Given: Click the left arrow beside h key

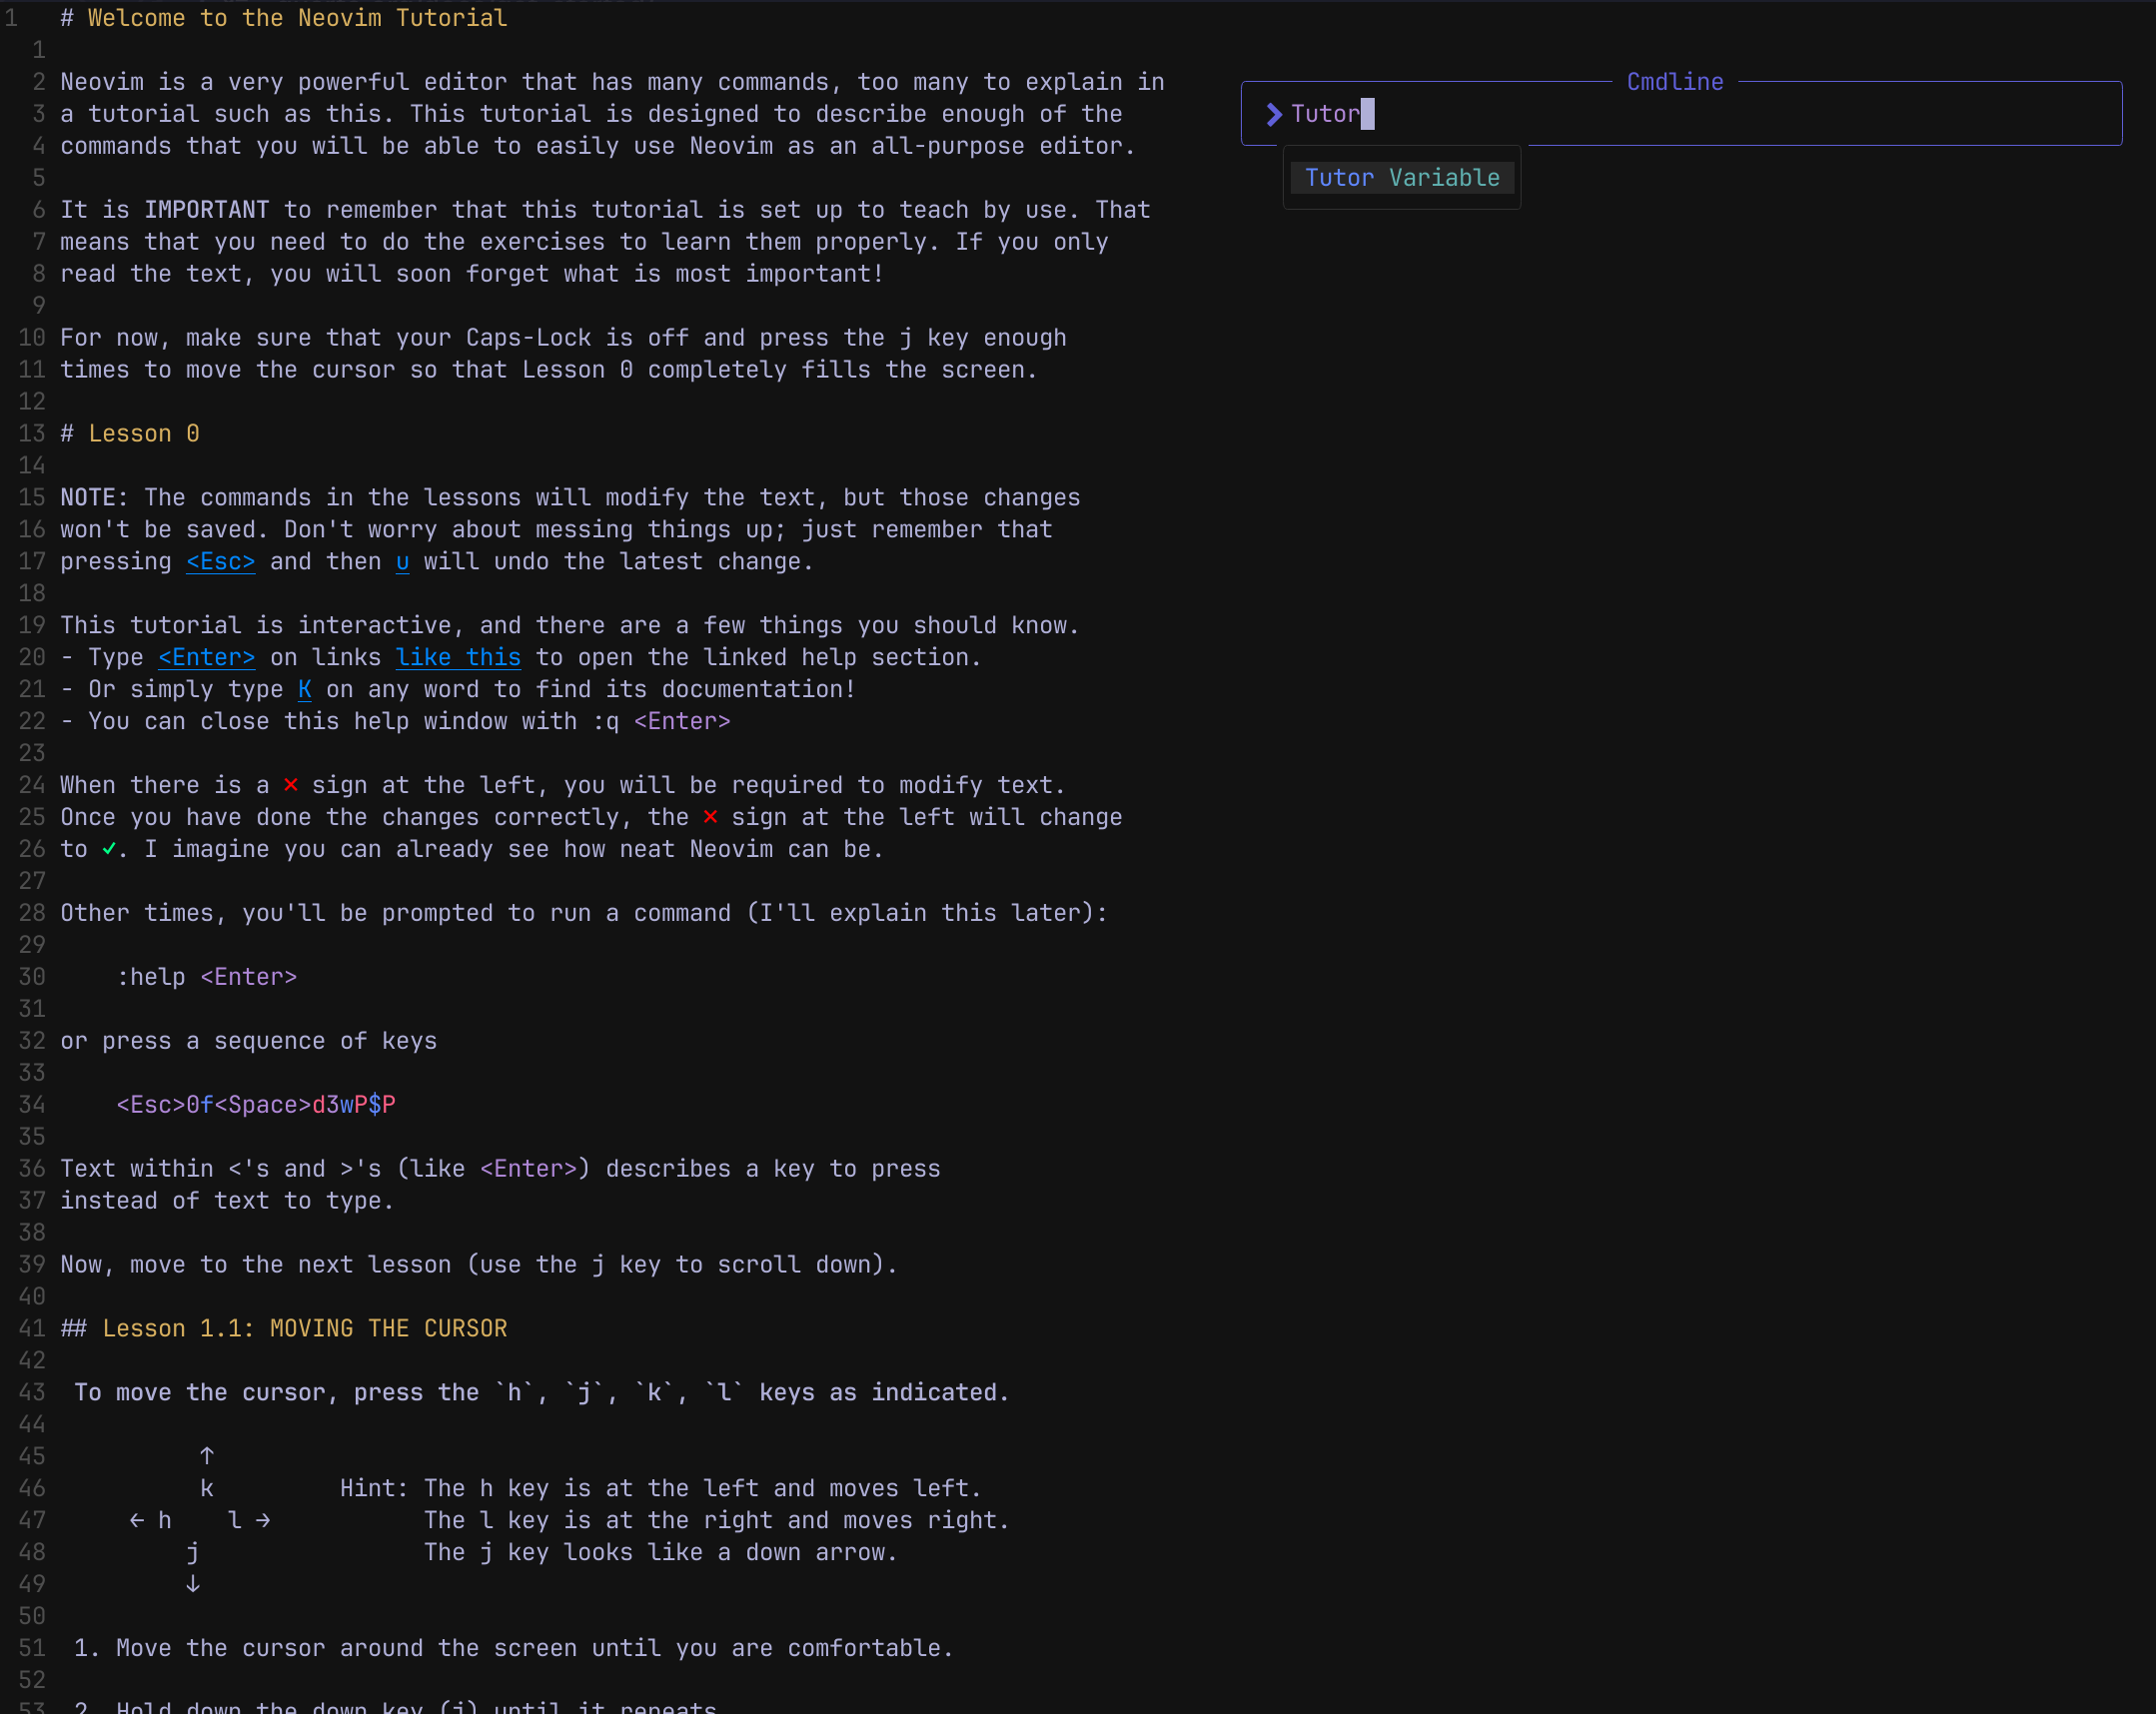Looking at the screenshot, I should pyautogui.click(x=137, y=1520).
